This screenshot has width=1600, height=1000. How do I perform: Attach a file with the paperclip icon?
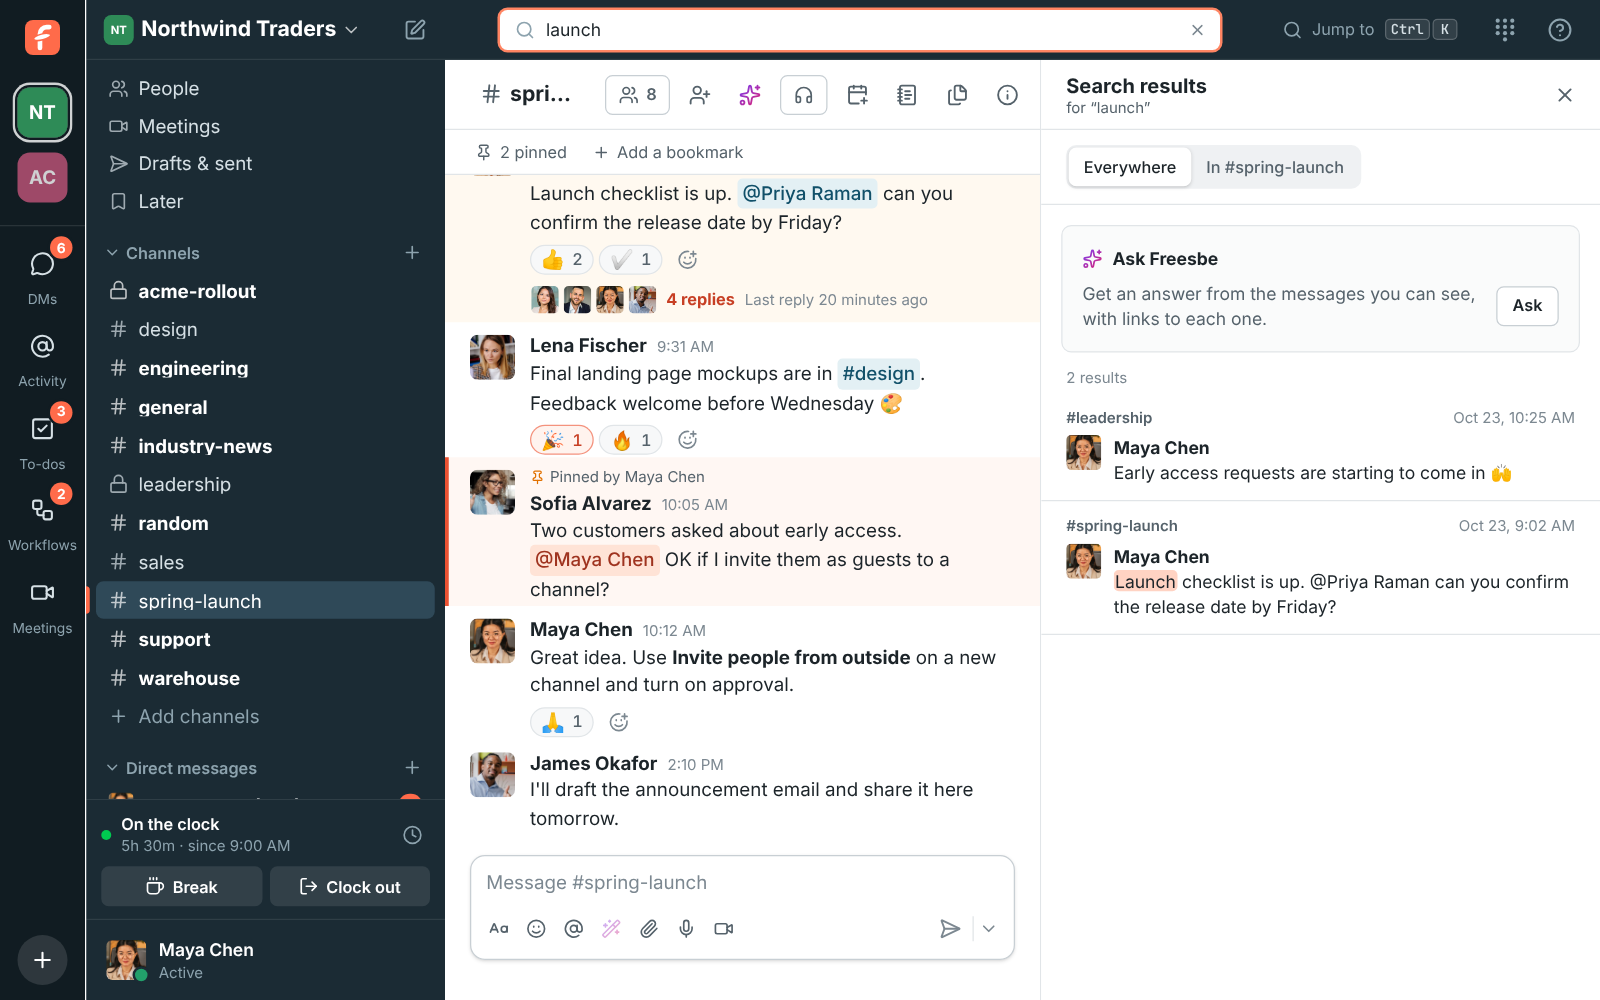tap(649, 929)
